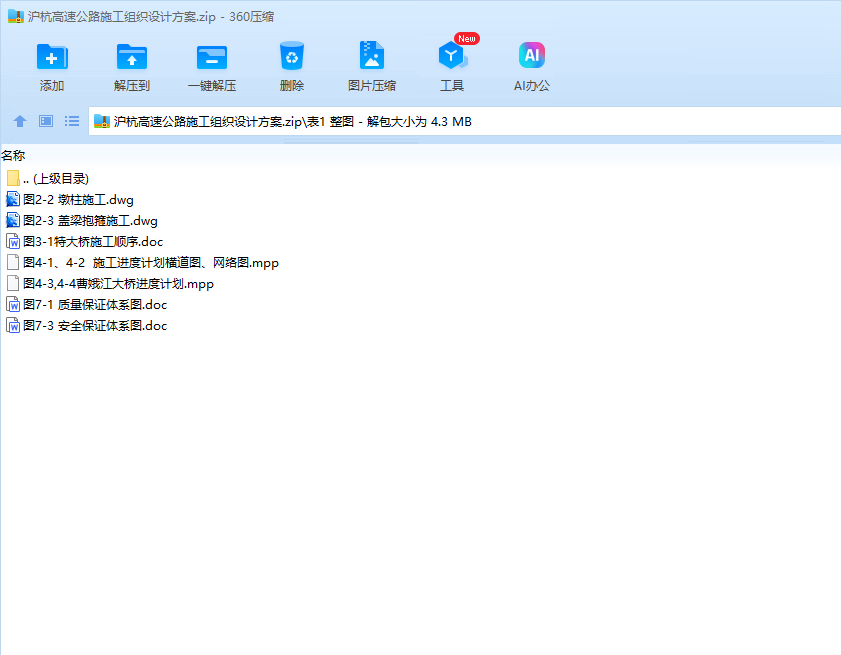Select 图4-1、4-2 施工进度计划横道图、网络图.mpp
Image resolution: width=841 pixels, height=655 pixels.
pyautogui.click(x=143, y=262)
